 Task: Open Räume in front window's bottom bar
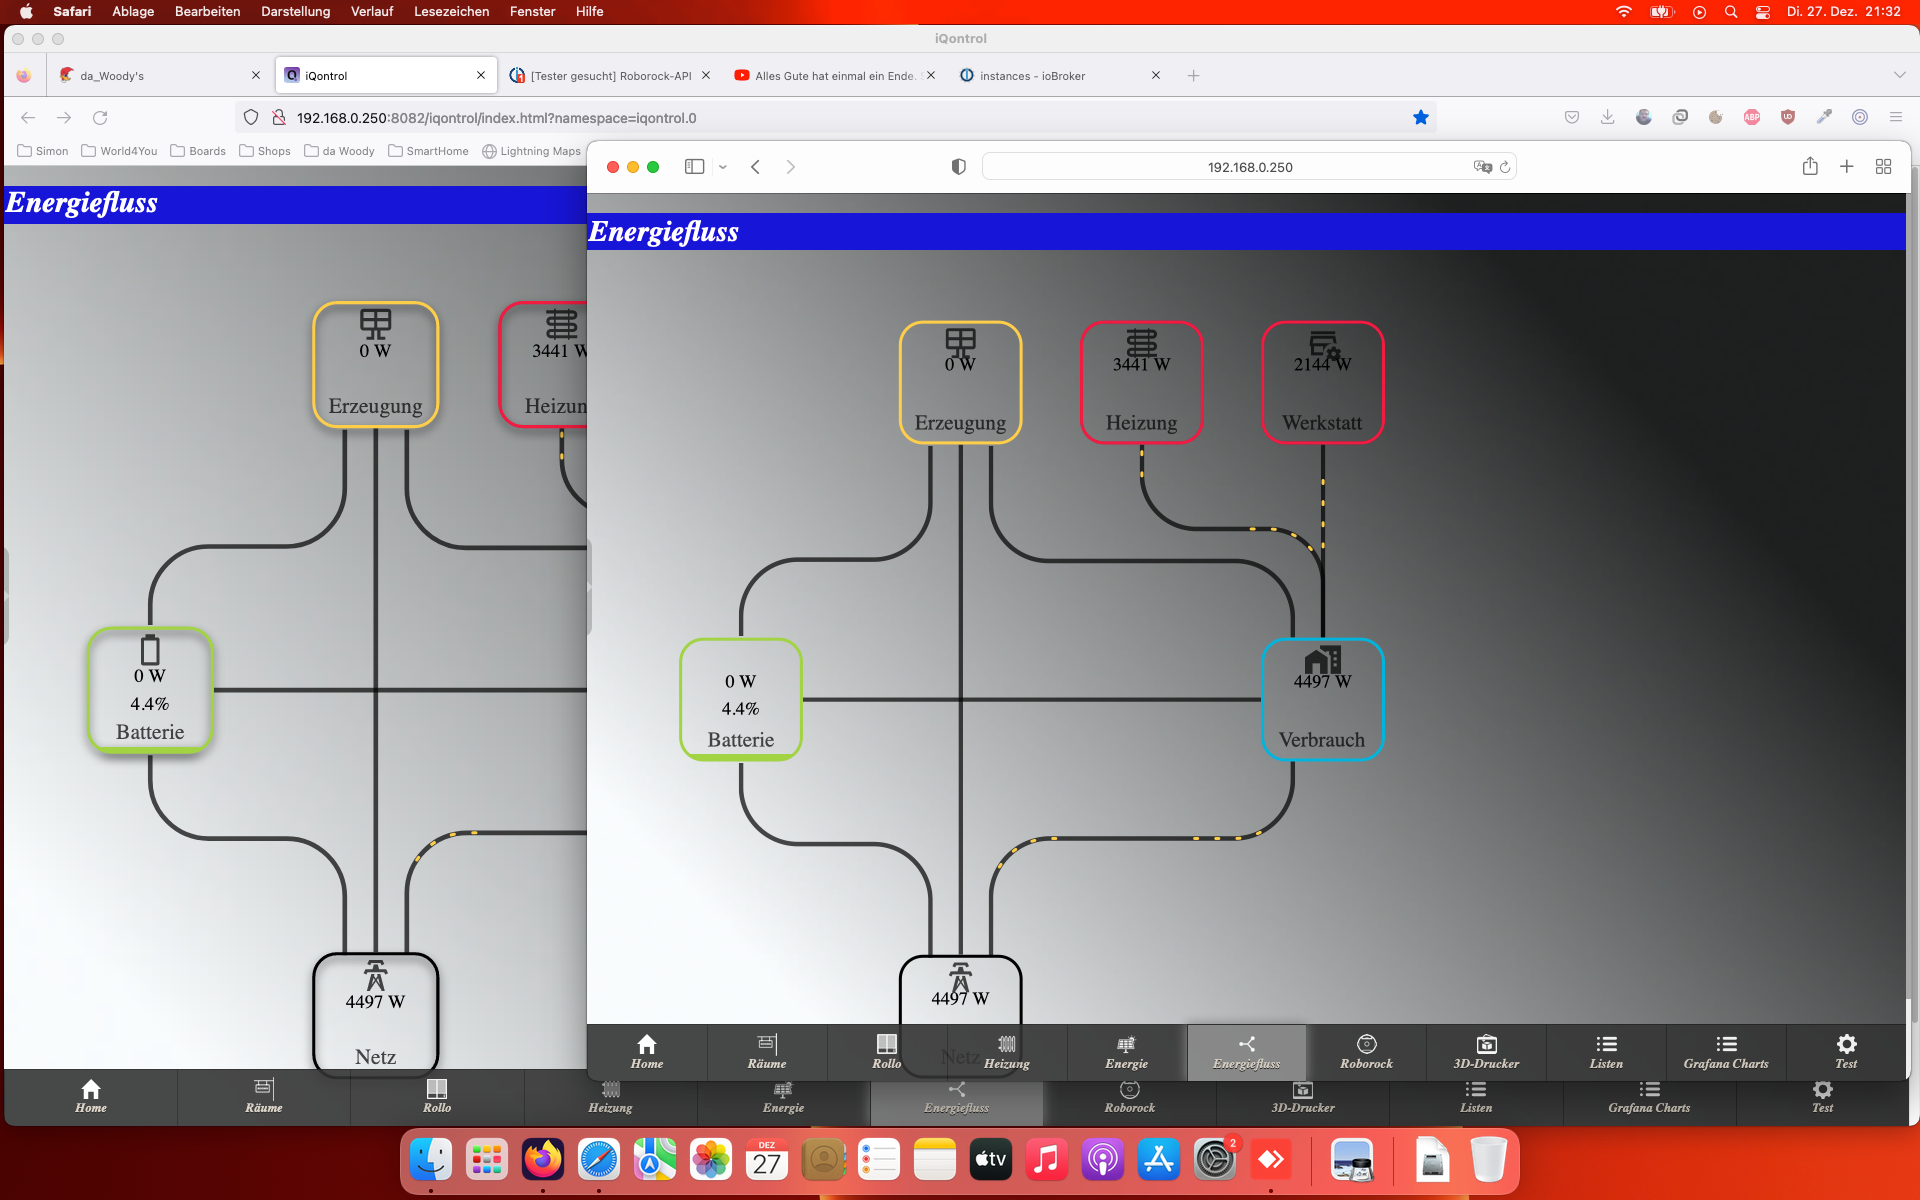(x=767, y=1052)
